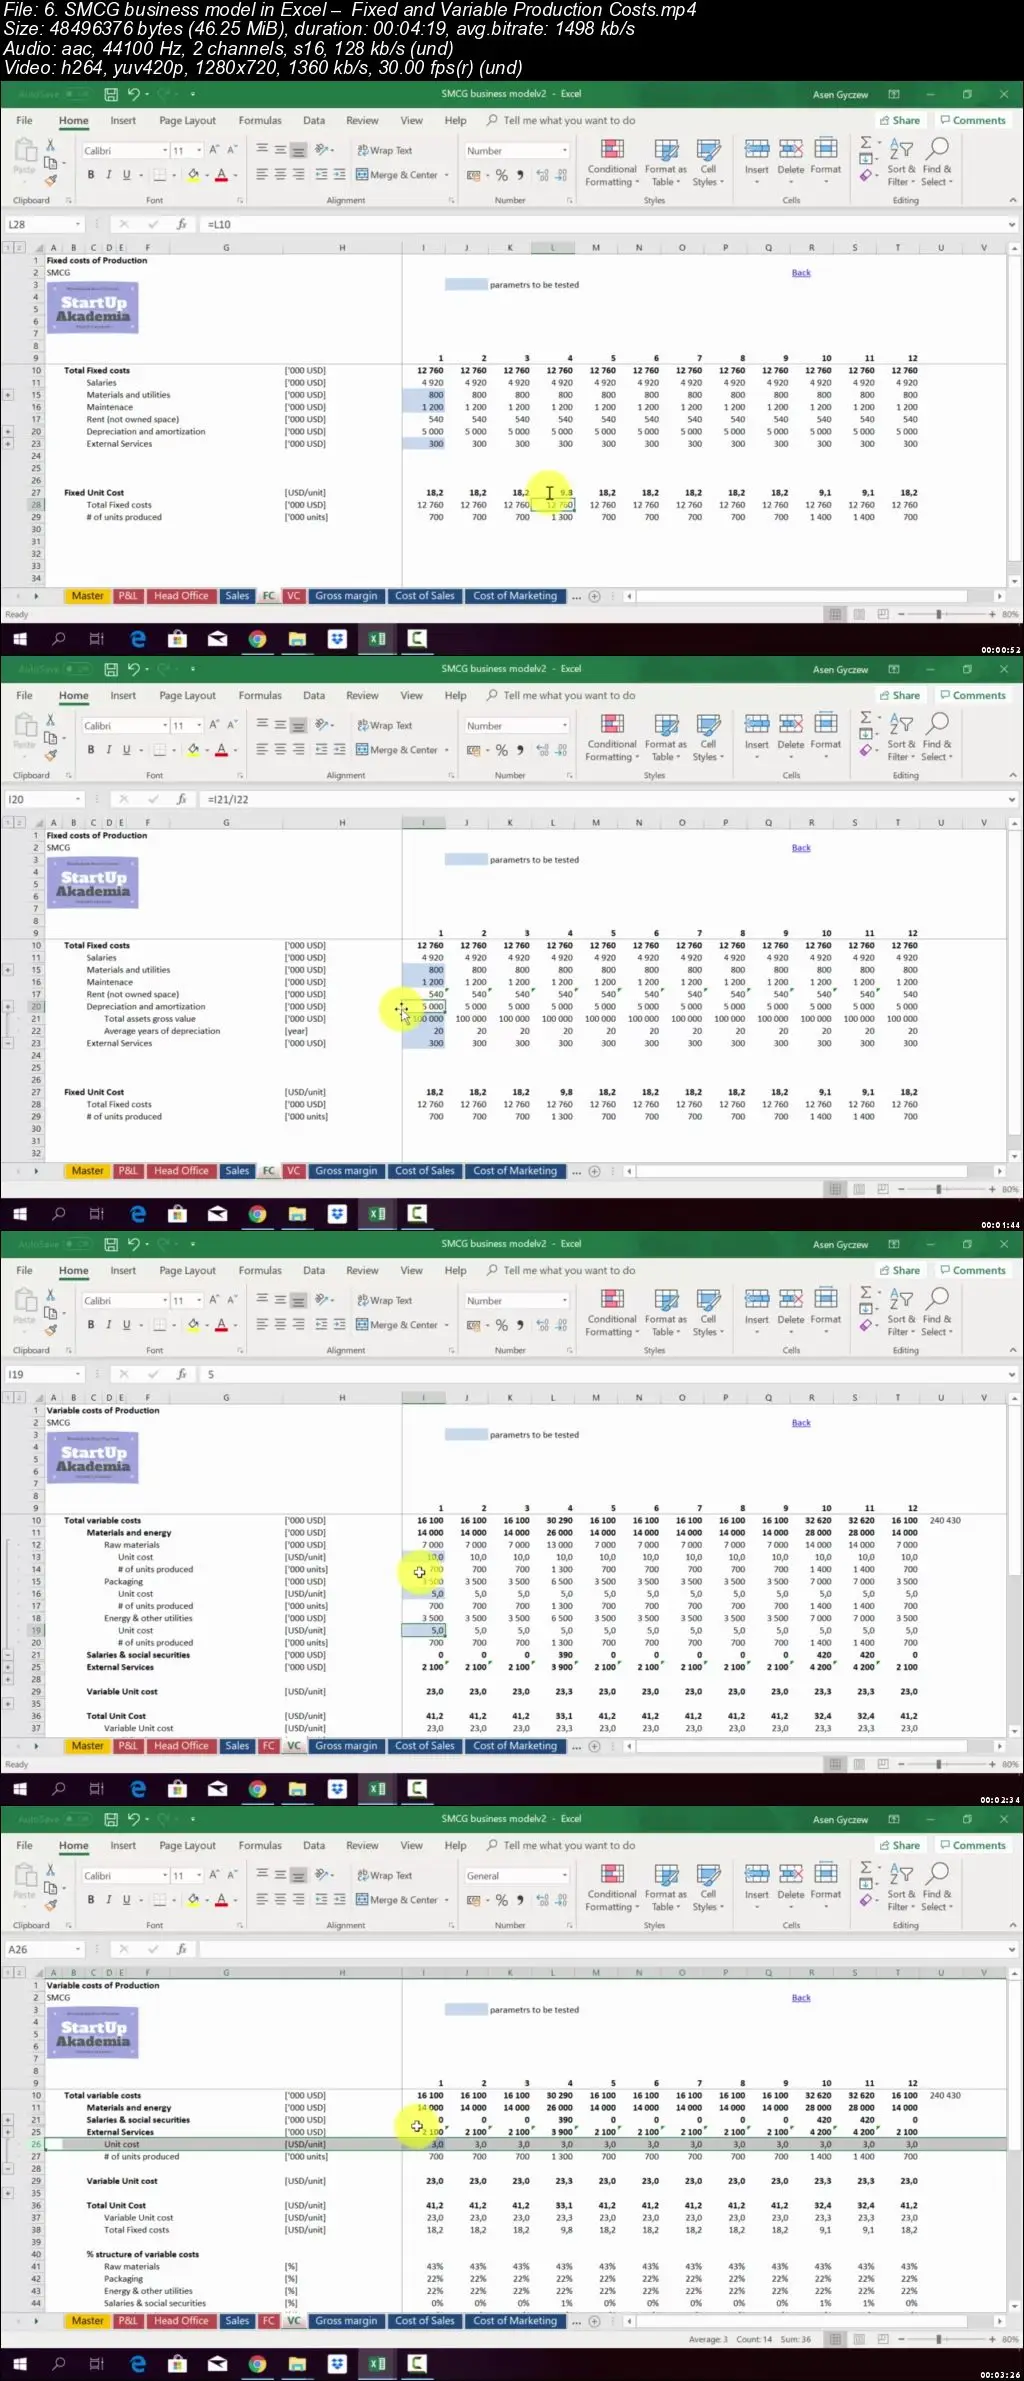Viewport: 1024px width, 2381px height.
Task: Open font size 11 dropdown in the I19 frame
Action: coord(199,1301)
